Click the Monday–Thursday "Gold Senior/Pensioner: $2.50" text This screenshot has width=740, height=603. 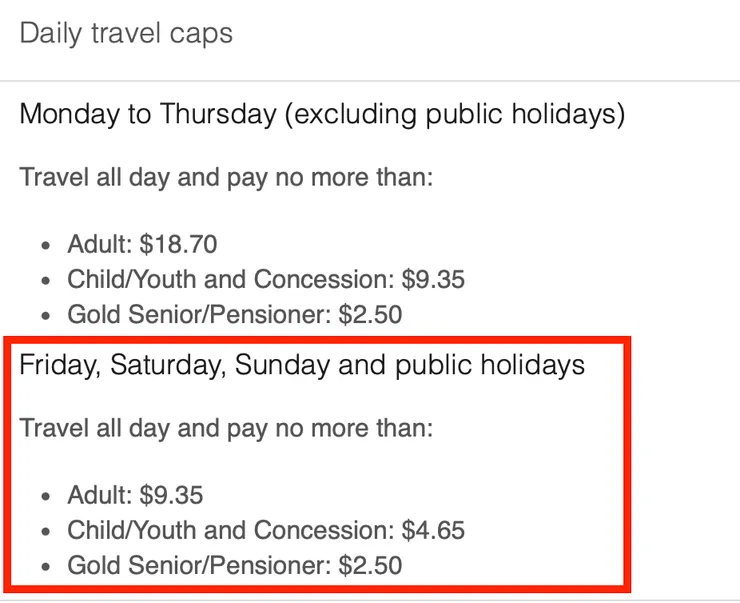point(234,315)
